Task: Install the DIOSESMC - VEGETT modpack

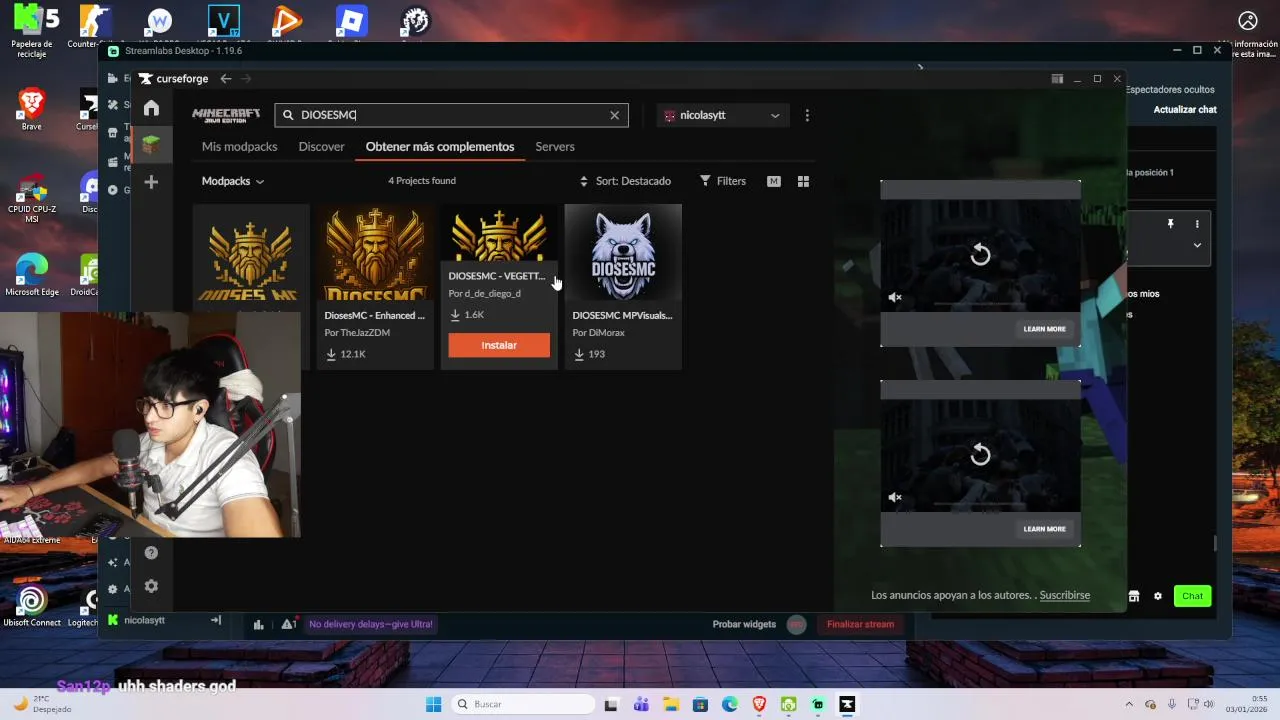Action: (499, 345)
